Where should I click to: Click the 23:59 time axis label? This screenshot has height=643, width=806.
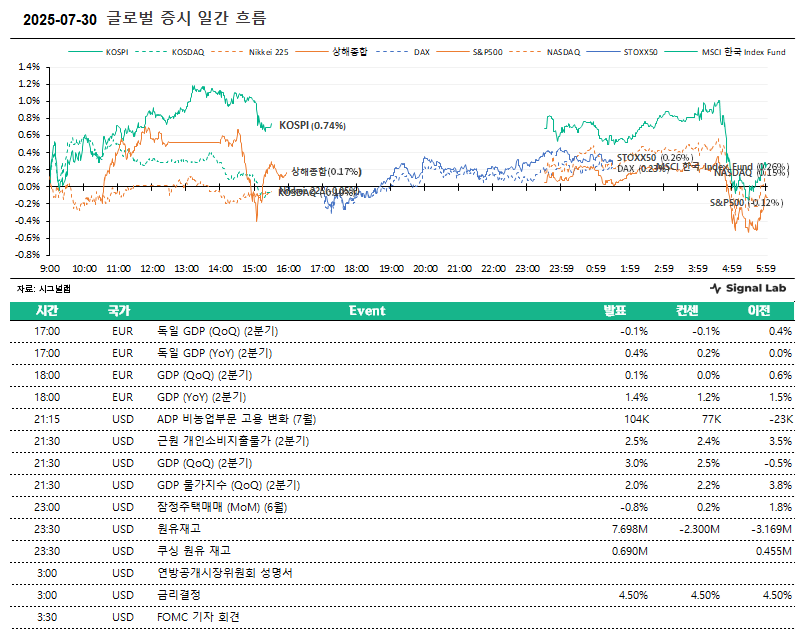561,269
